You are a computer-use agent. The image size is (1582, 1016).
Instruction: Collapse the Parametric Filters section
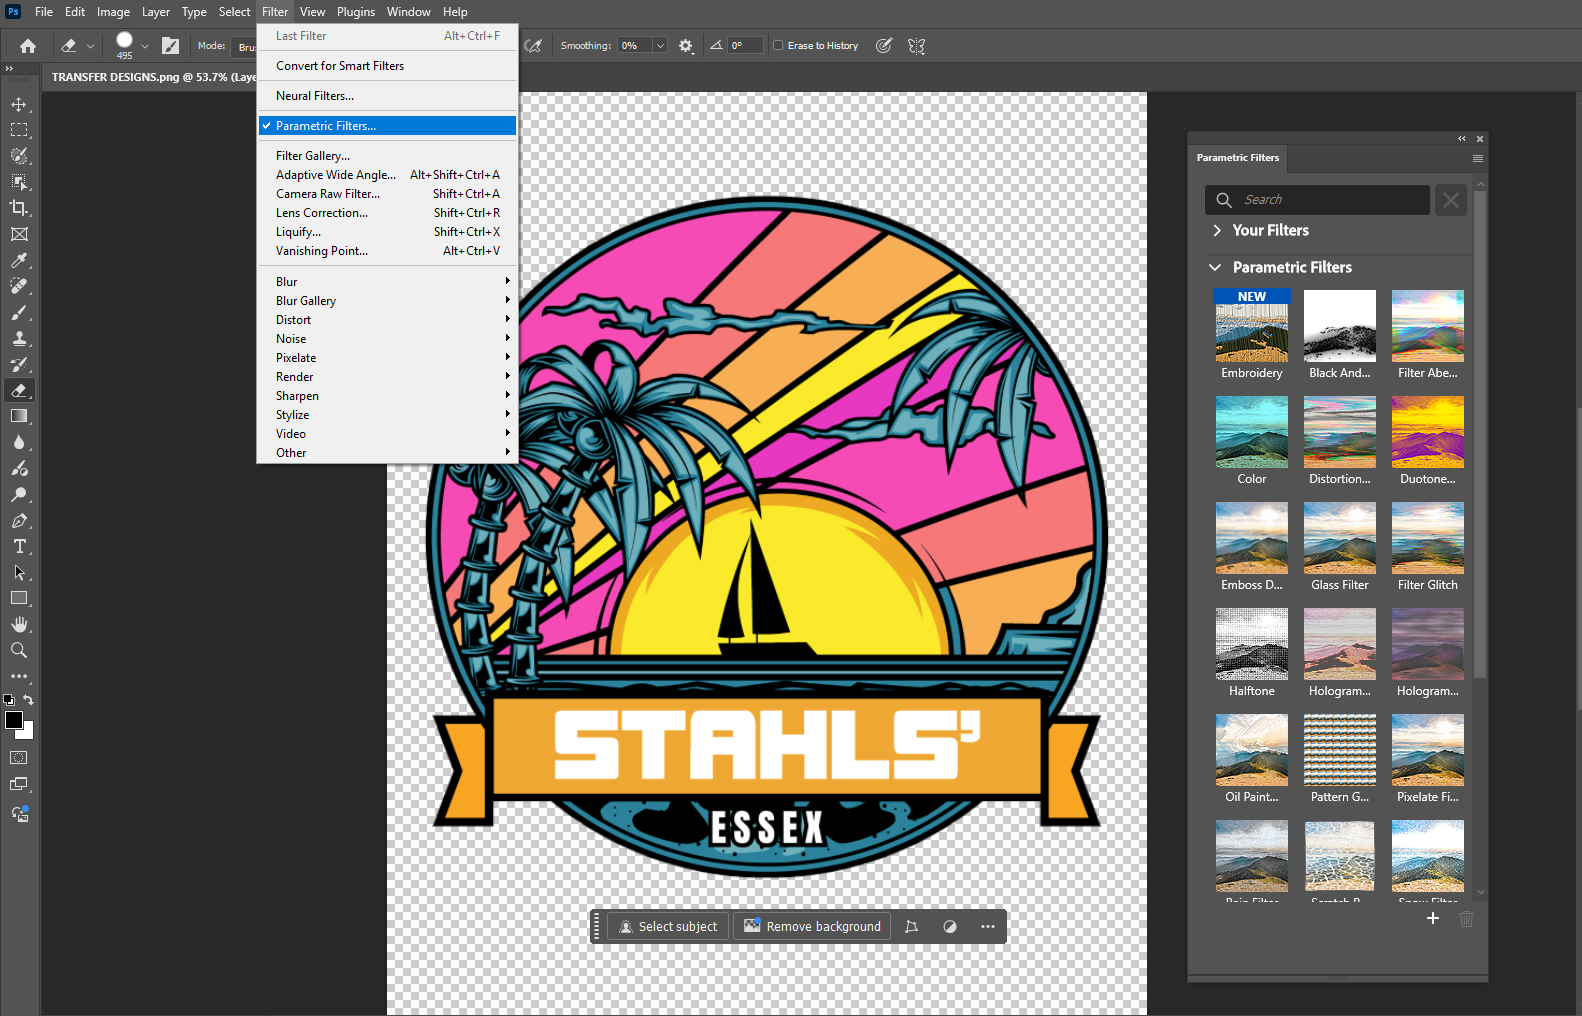1215,267
